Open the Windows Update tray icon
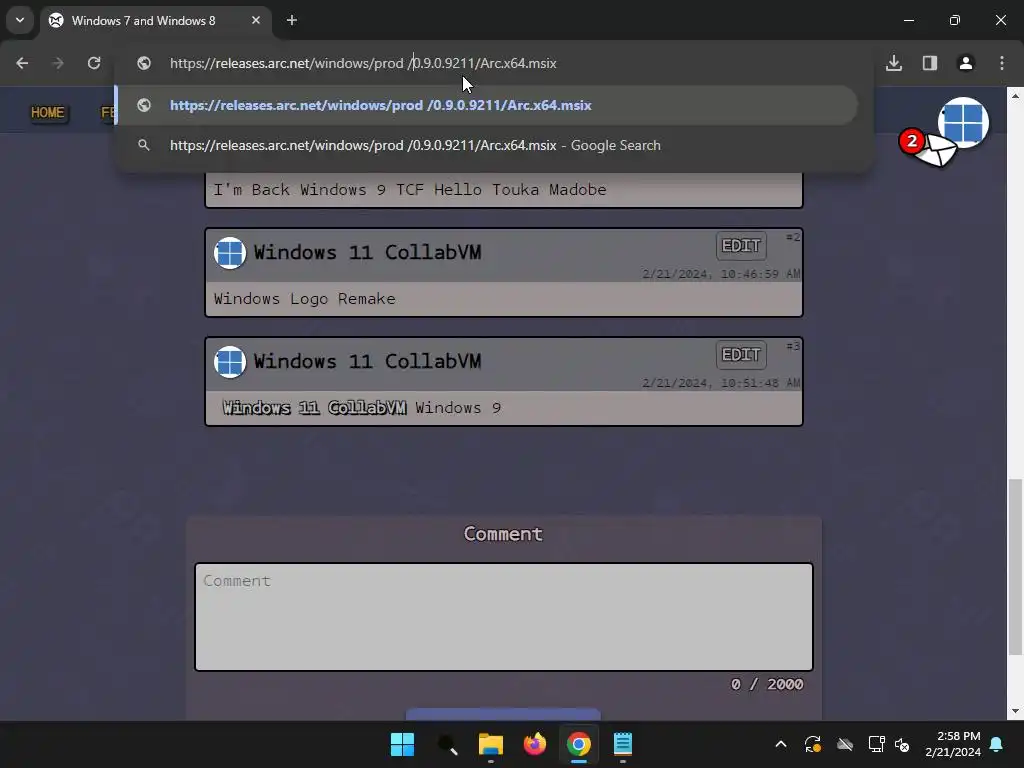Image resolution: width=1024 pixels, height=768 pixels. [x=813, y=744]
